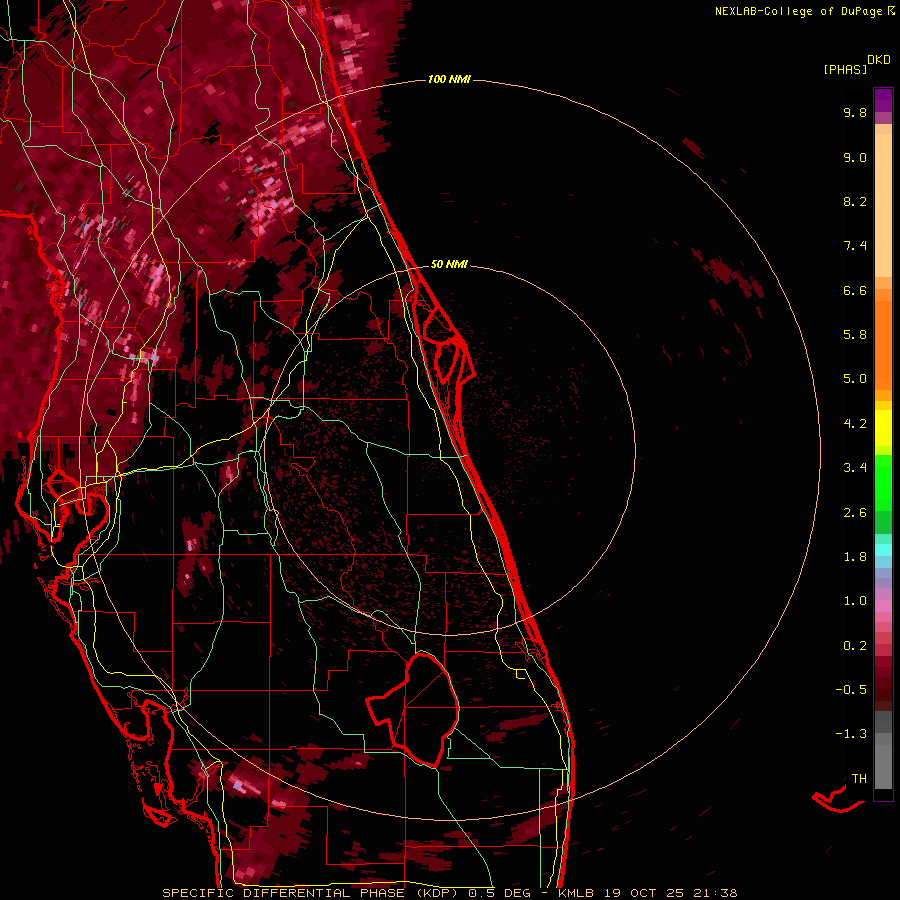Click the 8.2 value on the color scale

[855, 201]
